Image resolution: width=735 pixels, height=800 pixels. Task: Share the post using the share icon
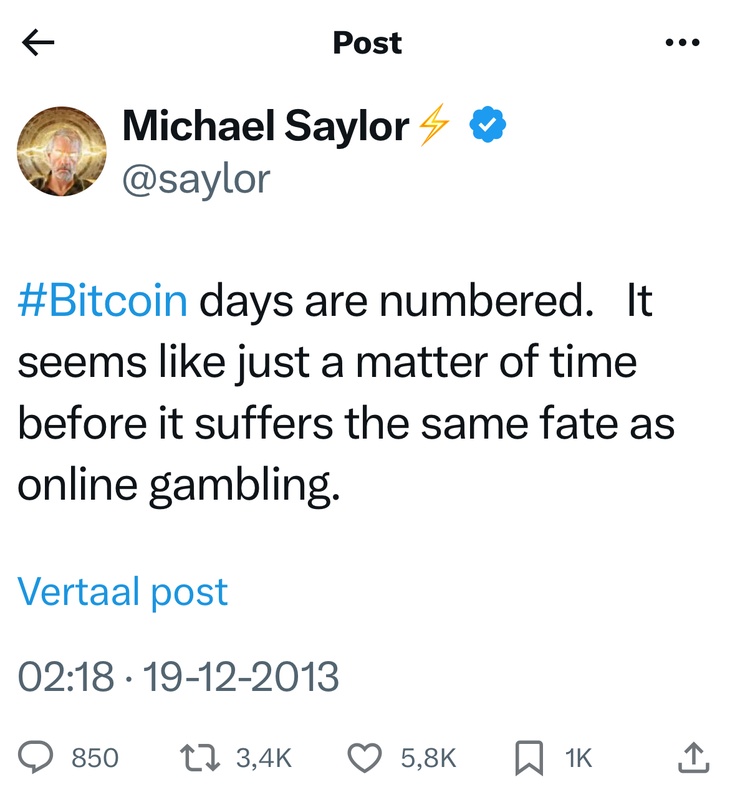click(693, 757)
